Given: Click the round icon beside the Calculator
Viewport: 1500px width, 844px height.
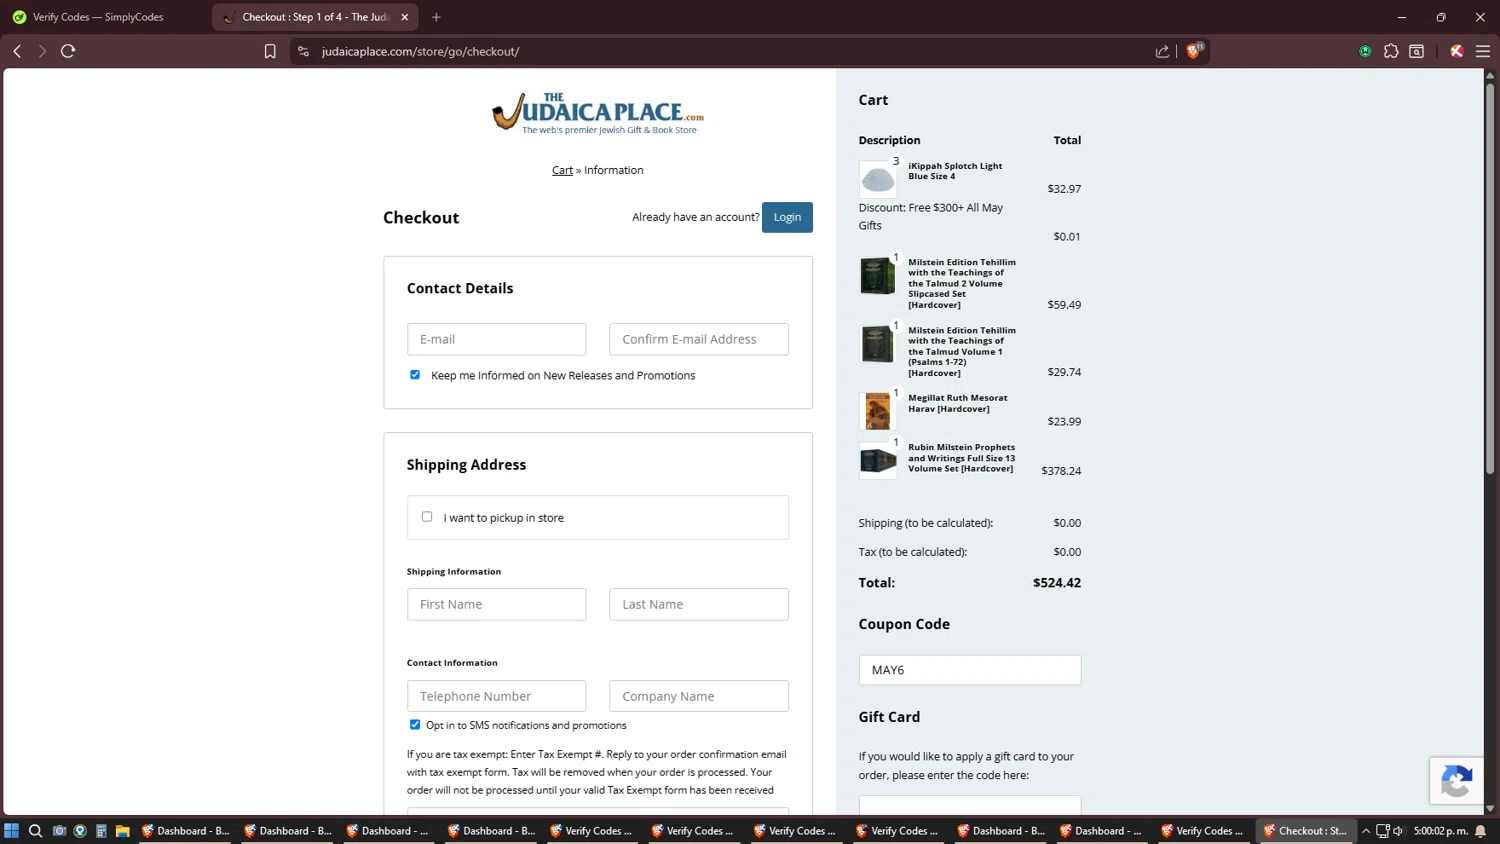Looking at the screenshot, I should (x=80, y=831).
